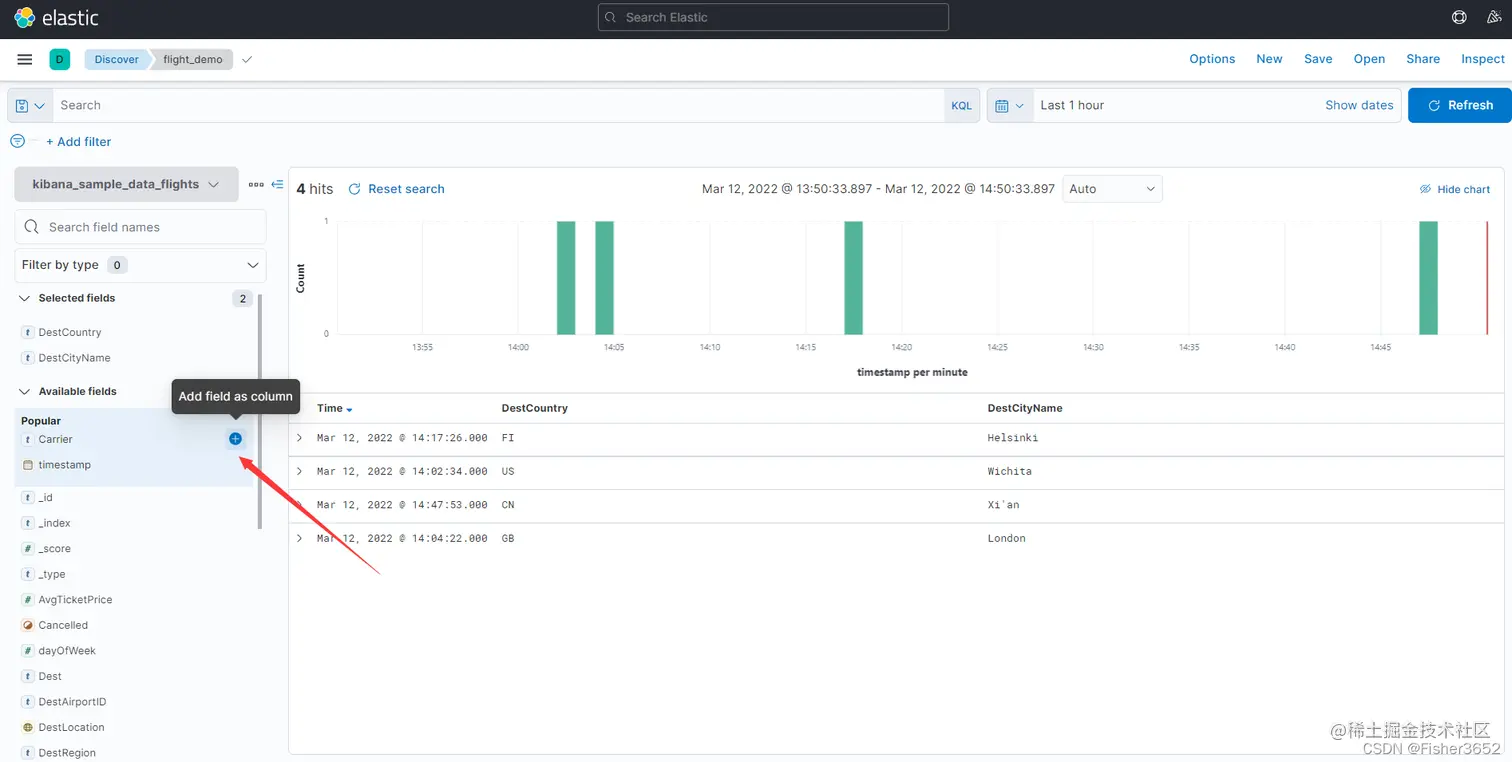This screenshot has height=762, width=1512.
Task: Click Reset search link
Action: coord(406,189)
